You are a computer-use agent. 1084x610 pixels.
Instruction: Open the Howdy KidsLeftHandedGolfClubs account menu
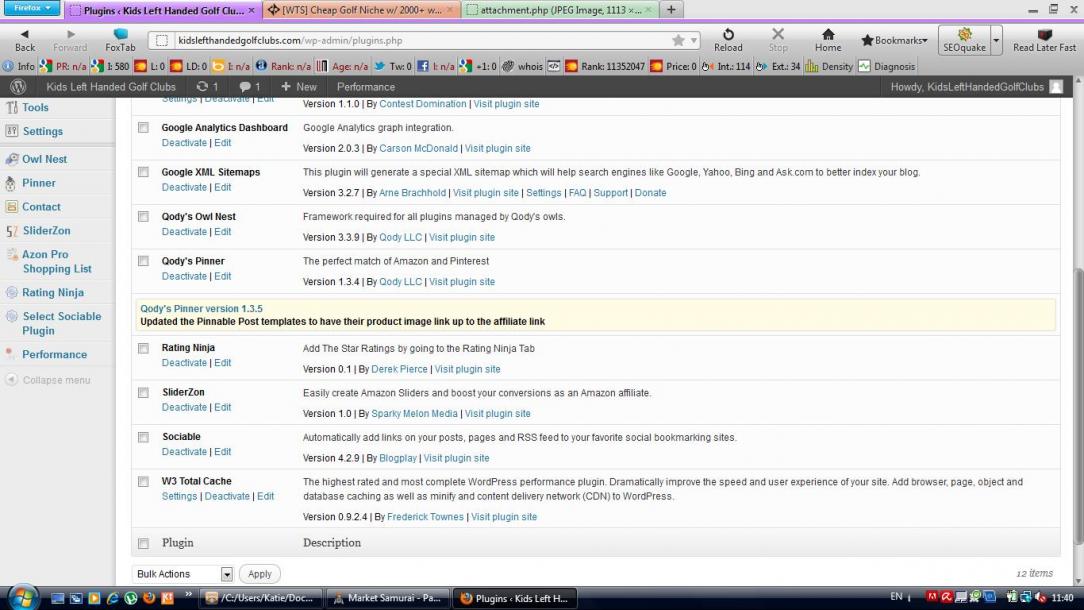click(976, 86)
